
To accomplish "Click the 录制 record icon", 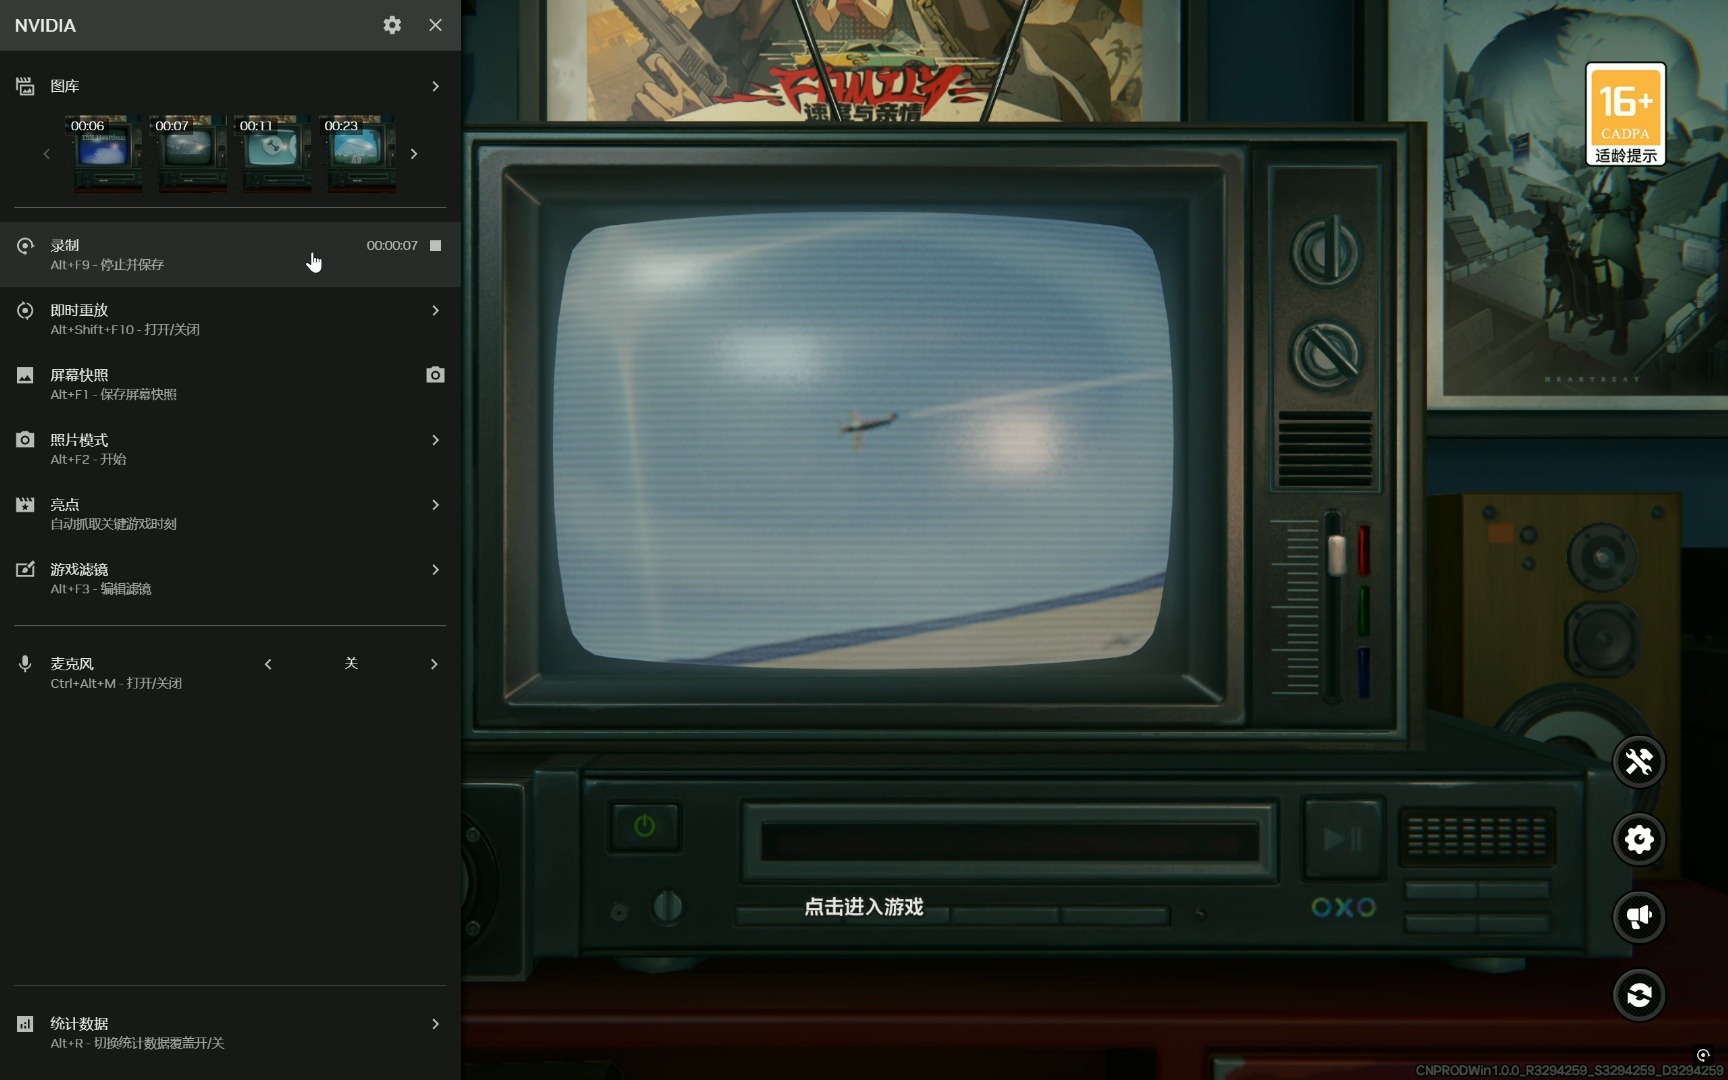I will point(25,246).
